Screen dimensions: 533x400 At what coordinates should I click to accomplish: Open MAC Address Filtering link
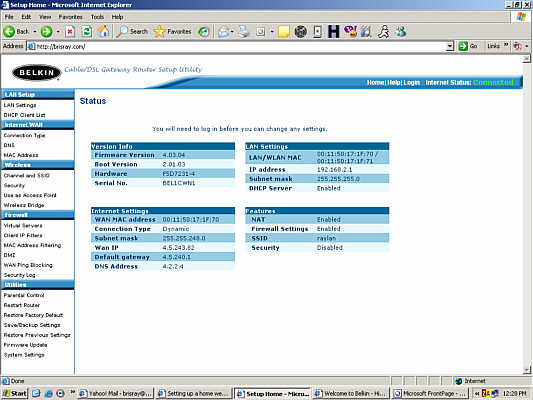(x=32, y=245)
